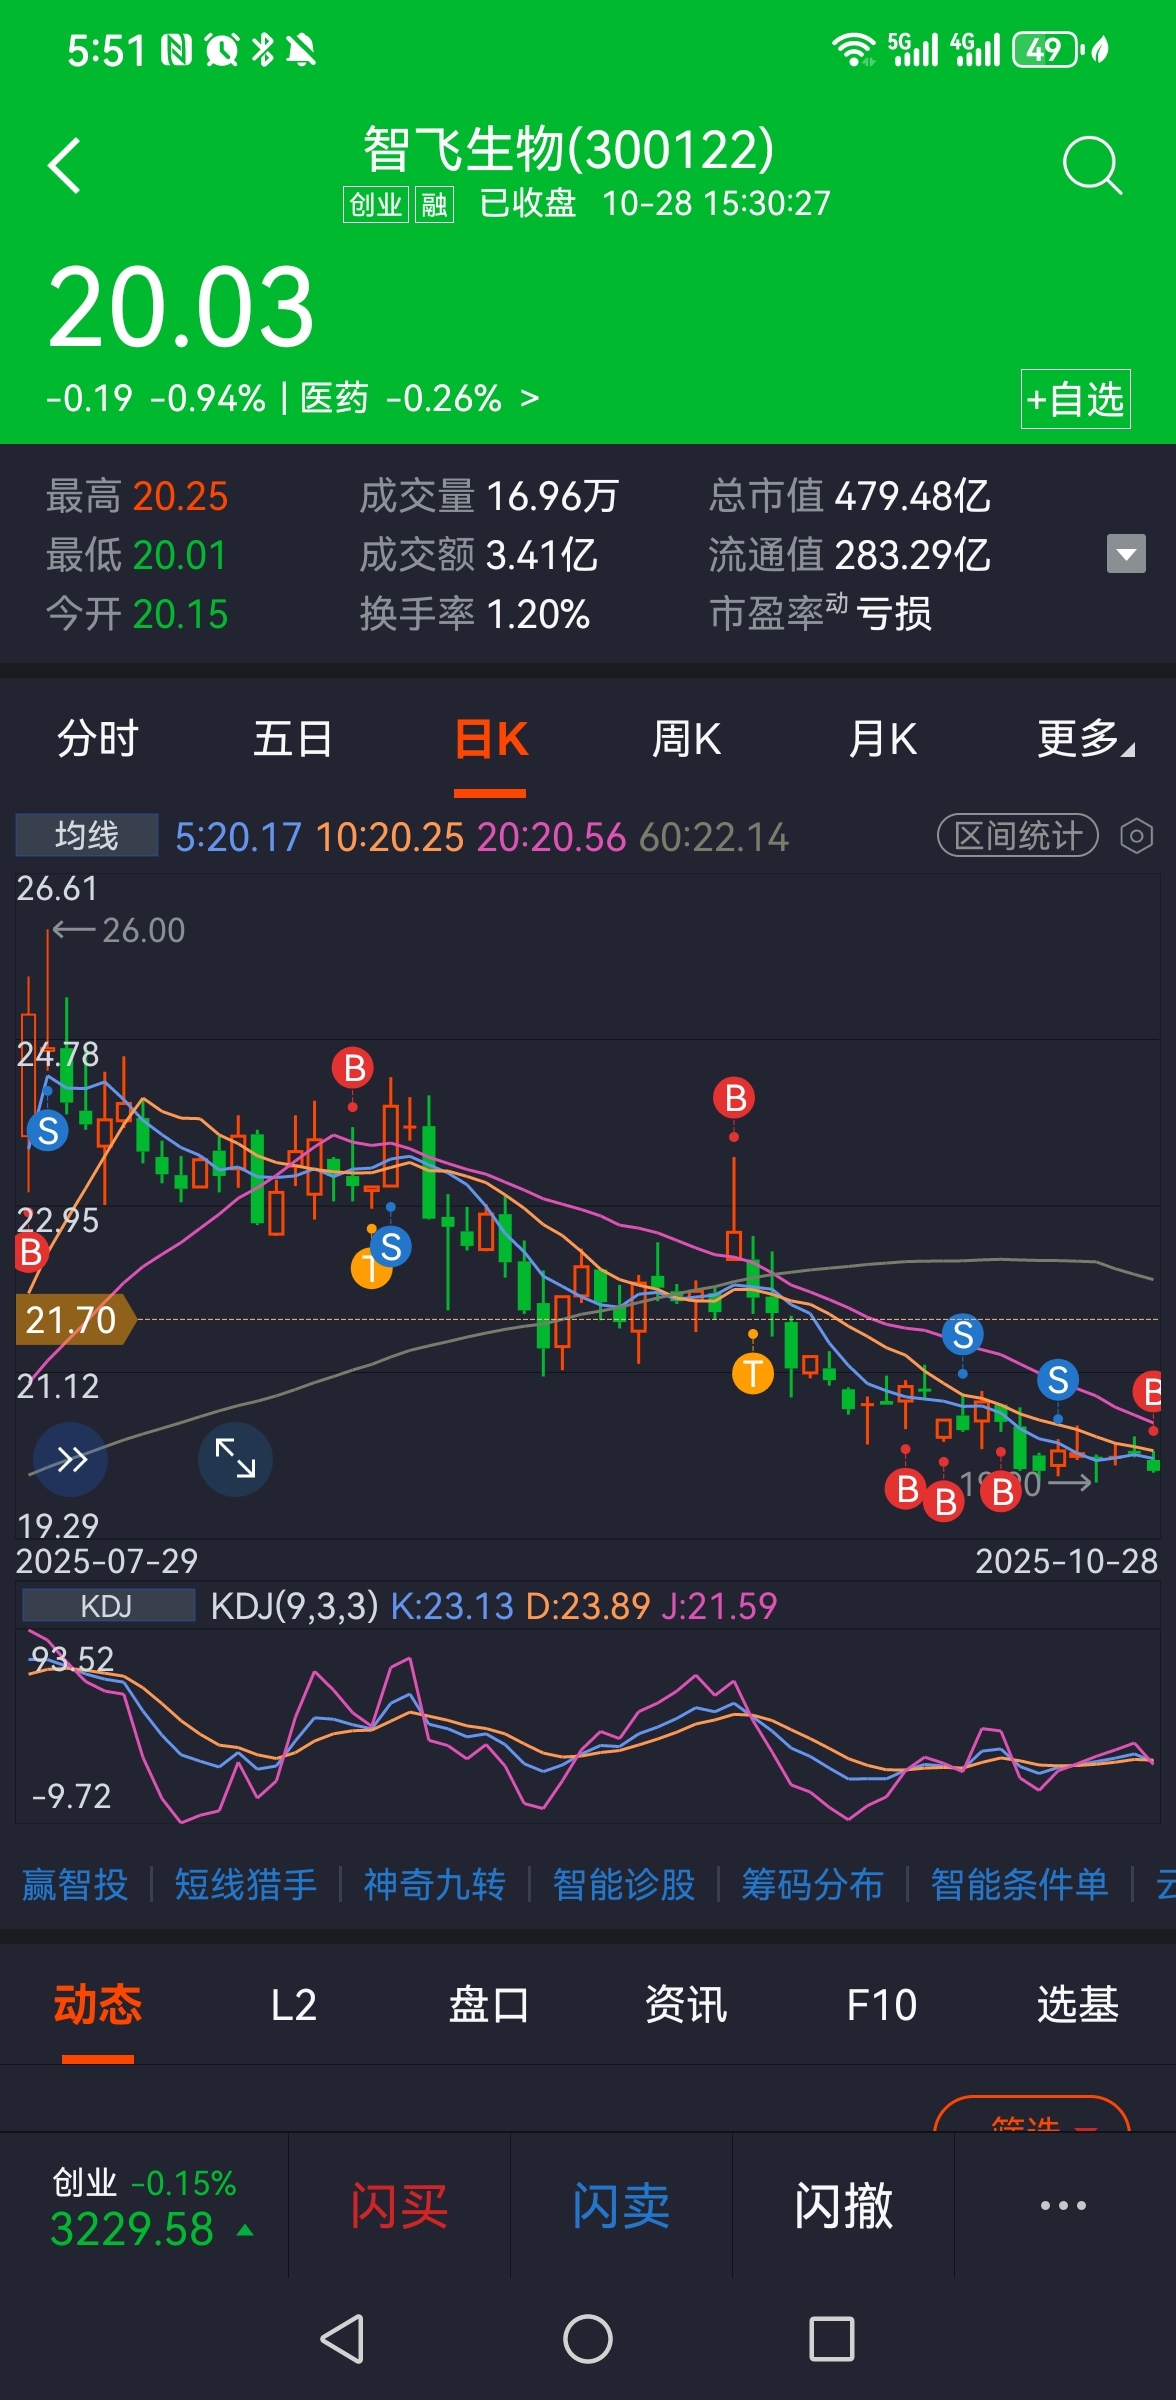Select the 日K tab
The image size is (1176, 2400).
coord(490,740)
